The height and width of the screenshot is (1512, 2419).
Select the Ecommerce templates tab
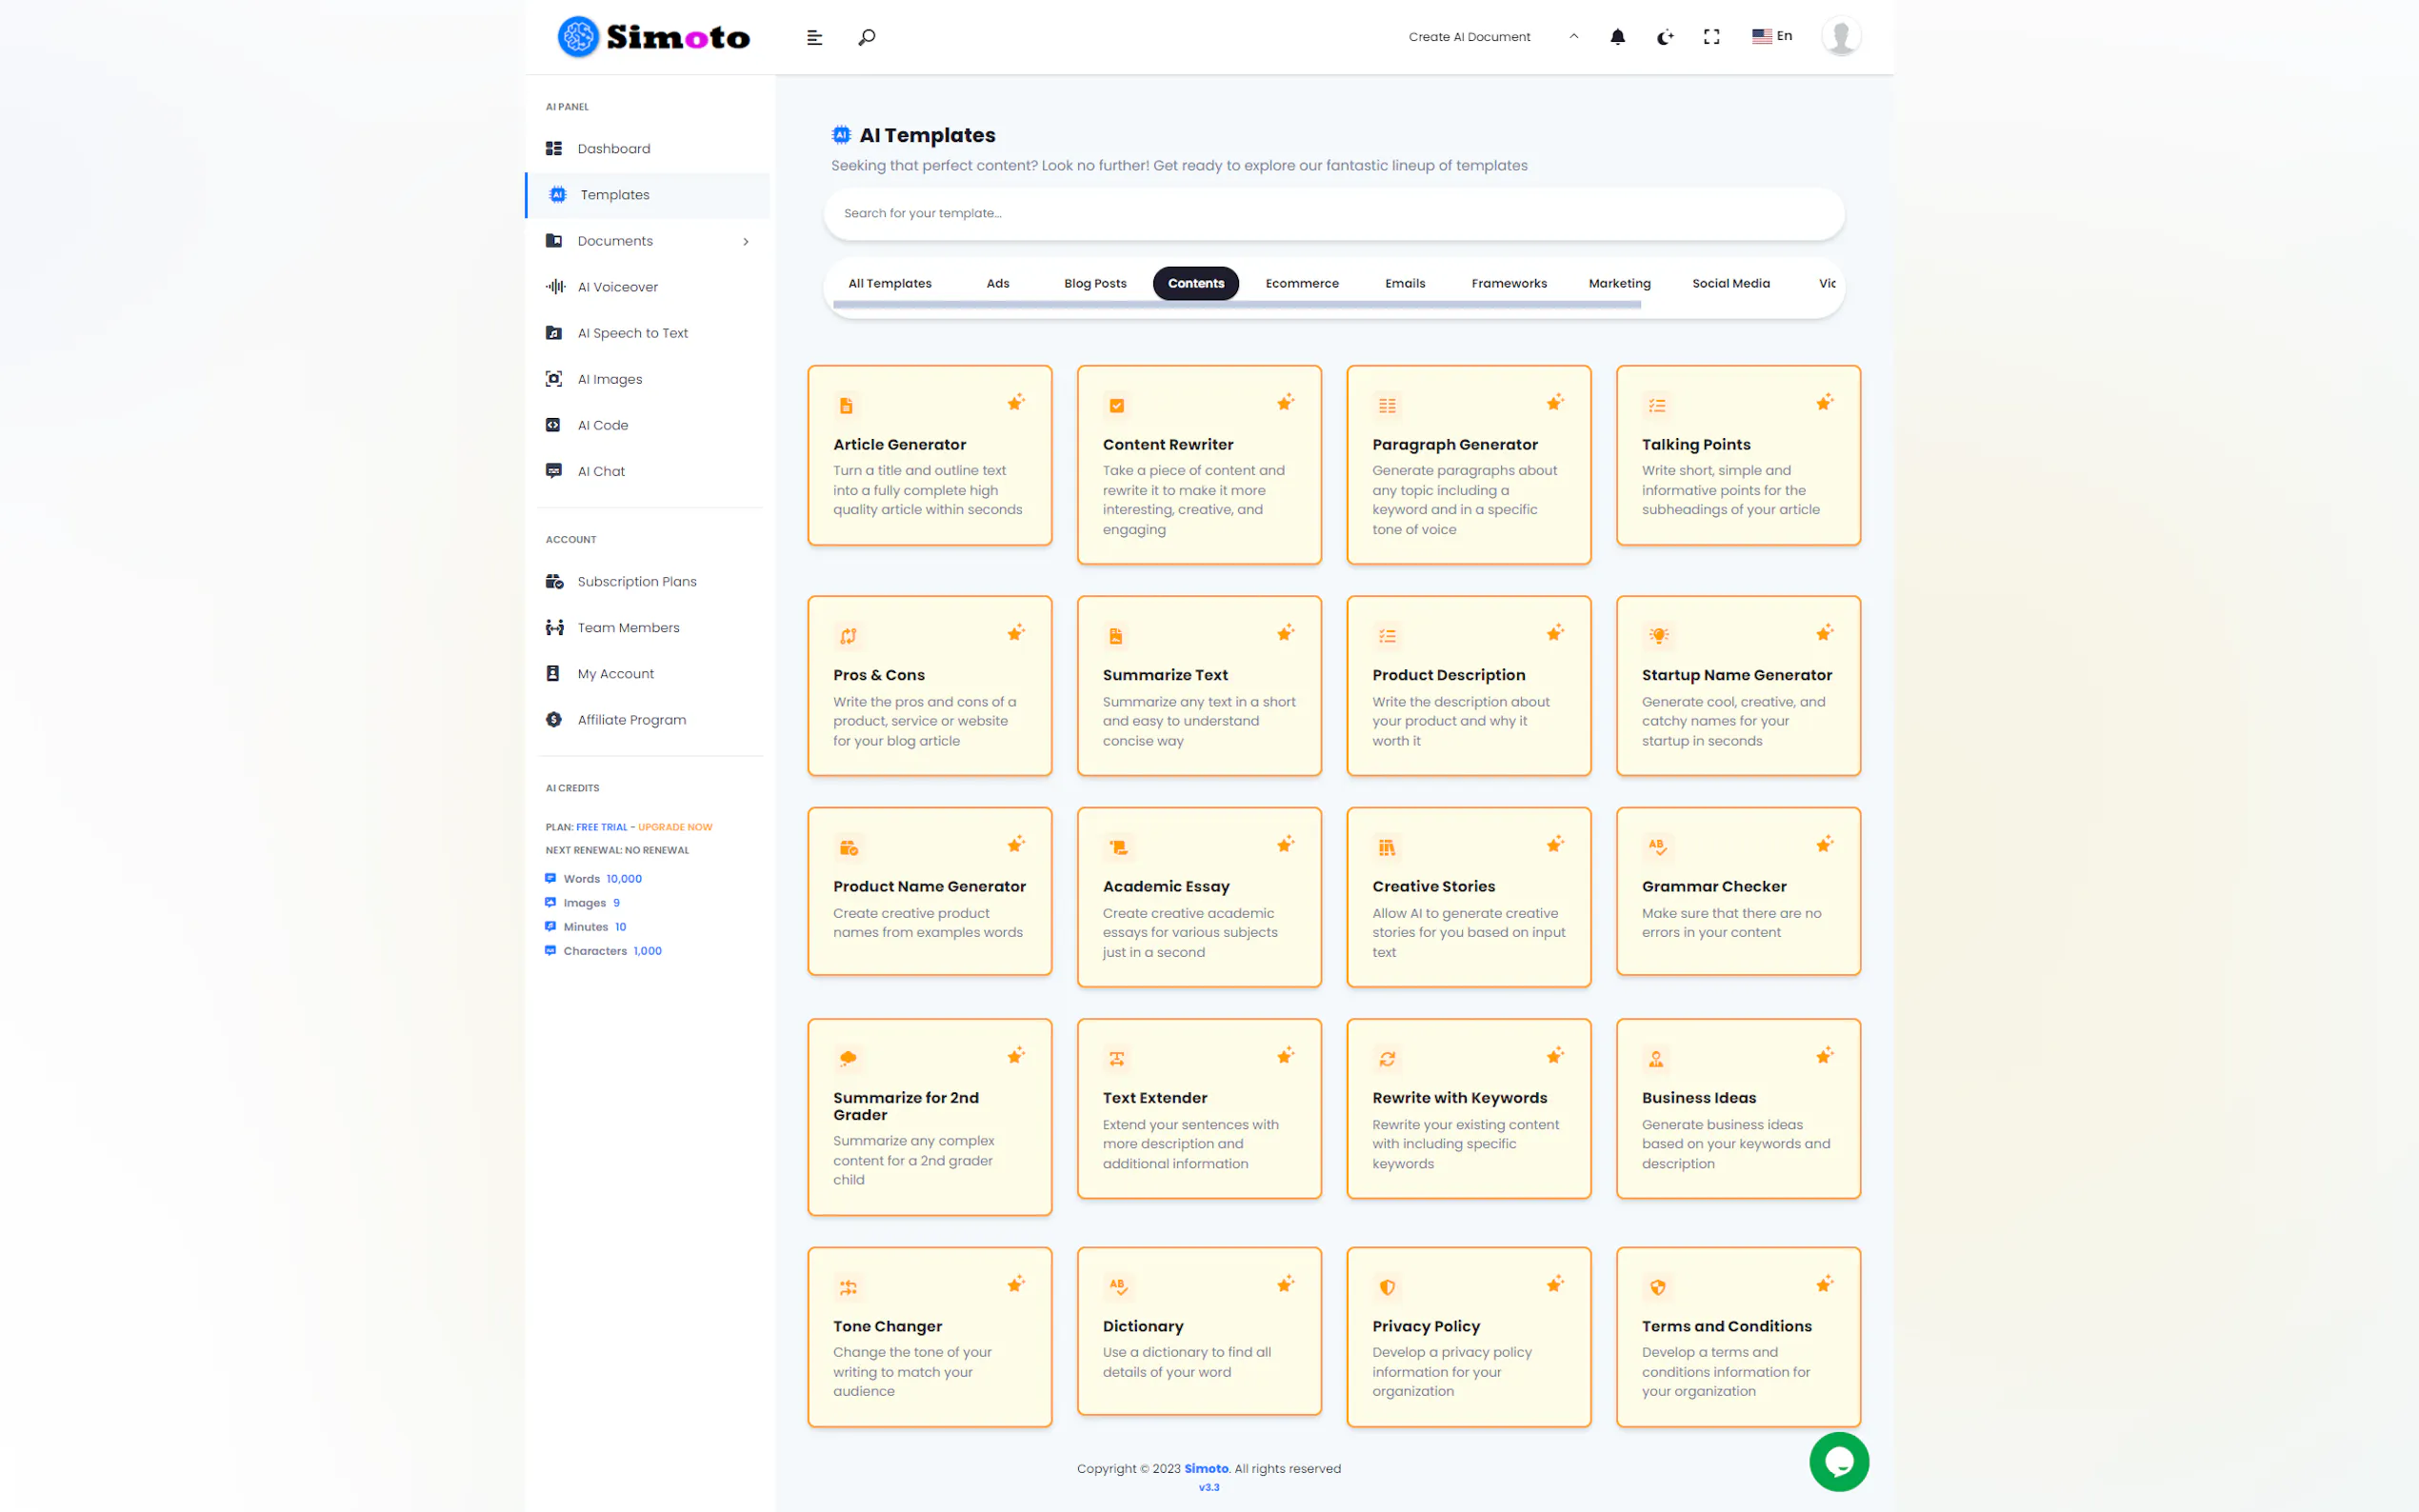click(1301, 283)
